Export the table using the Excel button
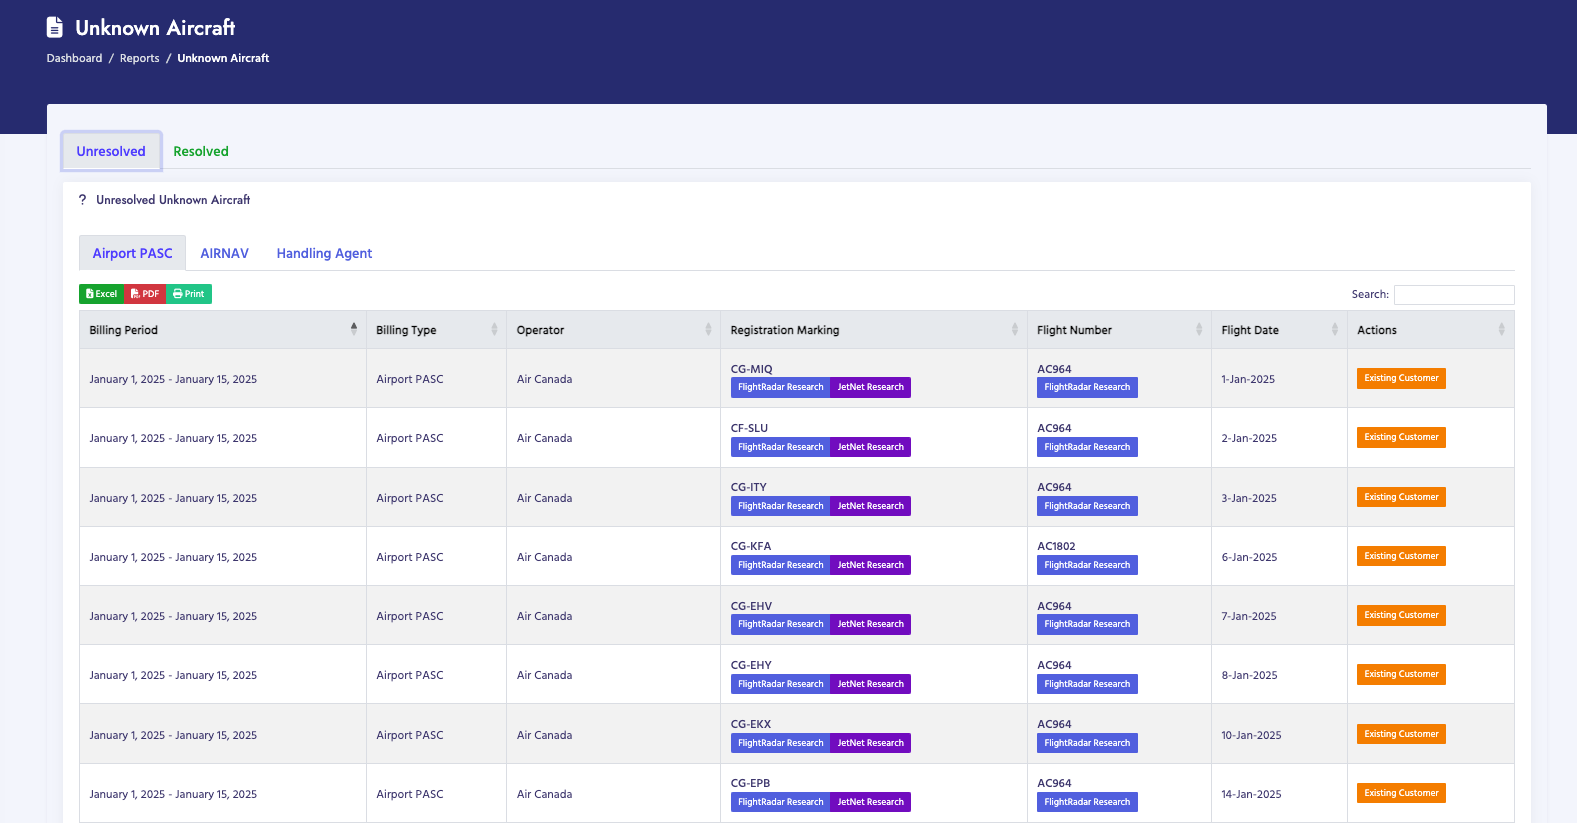Viewport: 1577px width, 823px height. click(x=101, y=294)
